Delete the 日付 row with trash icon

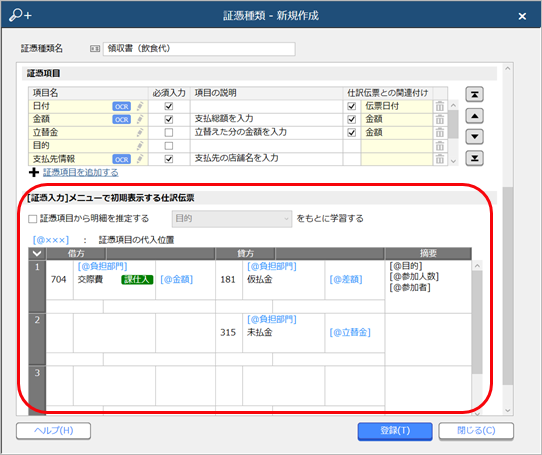440,106
